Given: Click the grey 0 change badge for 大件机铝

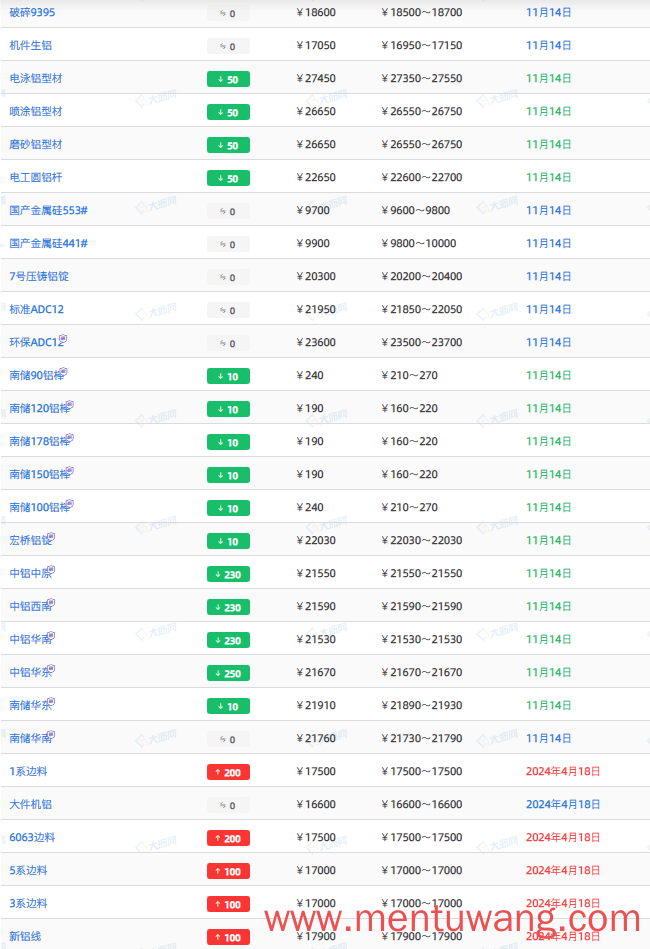Looking at the screenshot, I should (x=228, y=806).
